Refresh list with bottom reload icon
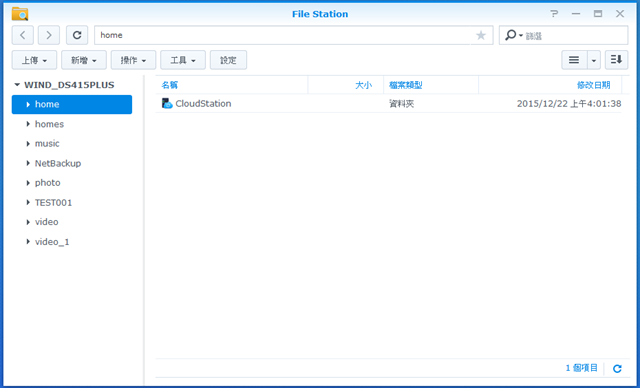This screenshot has width=640, height=388. pyautogui.click(x=617, y=368)
